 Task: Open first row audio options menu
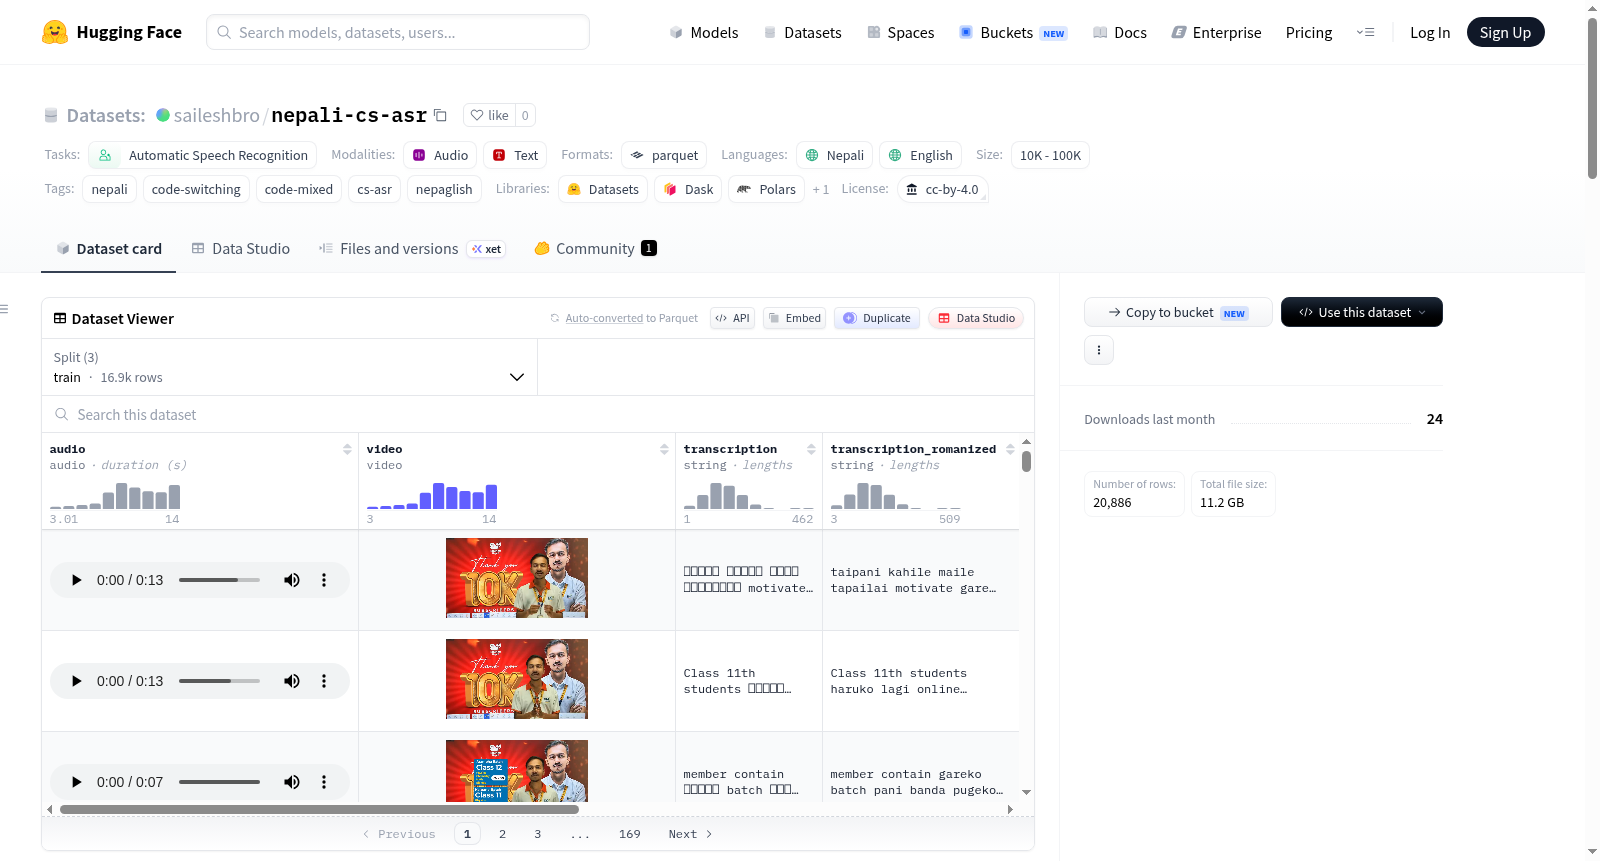[x=324, y=580]
